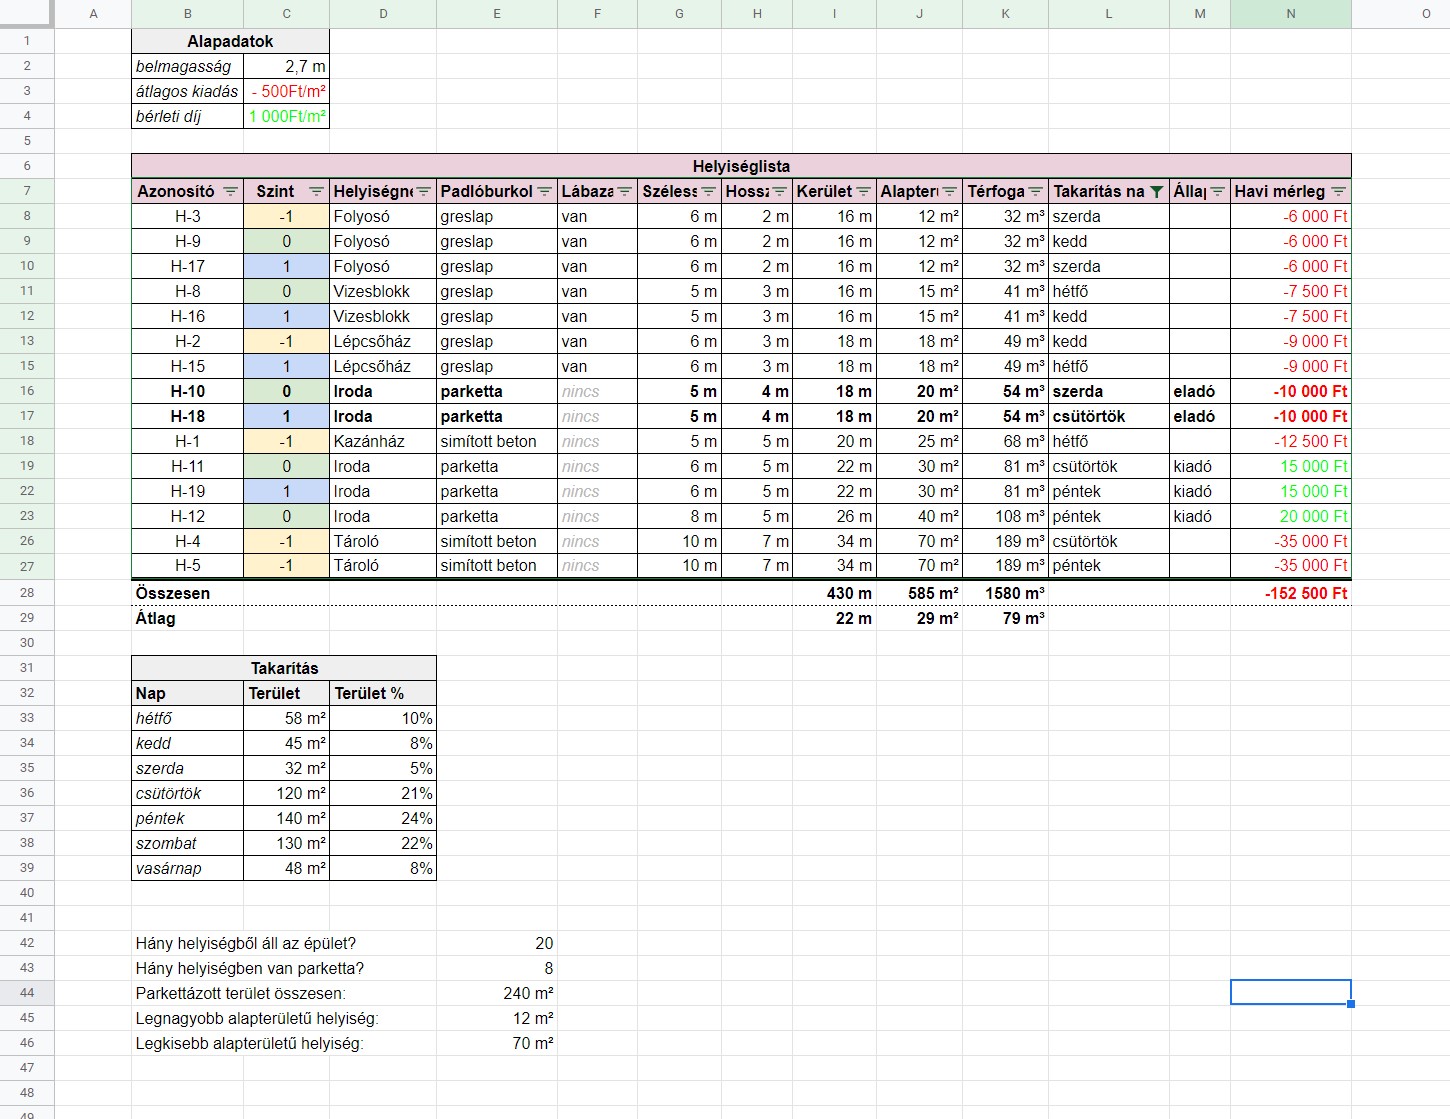The height and width of the screenshot is (1119, 1450).
Task: Select bold cell H-18
Action: coord(187,416)
